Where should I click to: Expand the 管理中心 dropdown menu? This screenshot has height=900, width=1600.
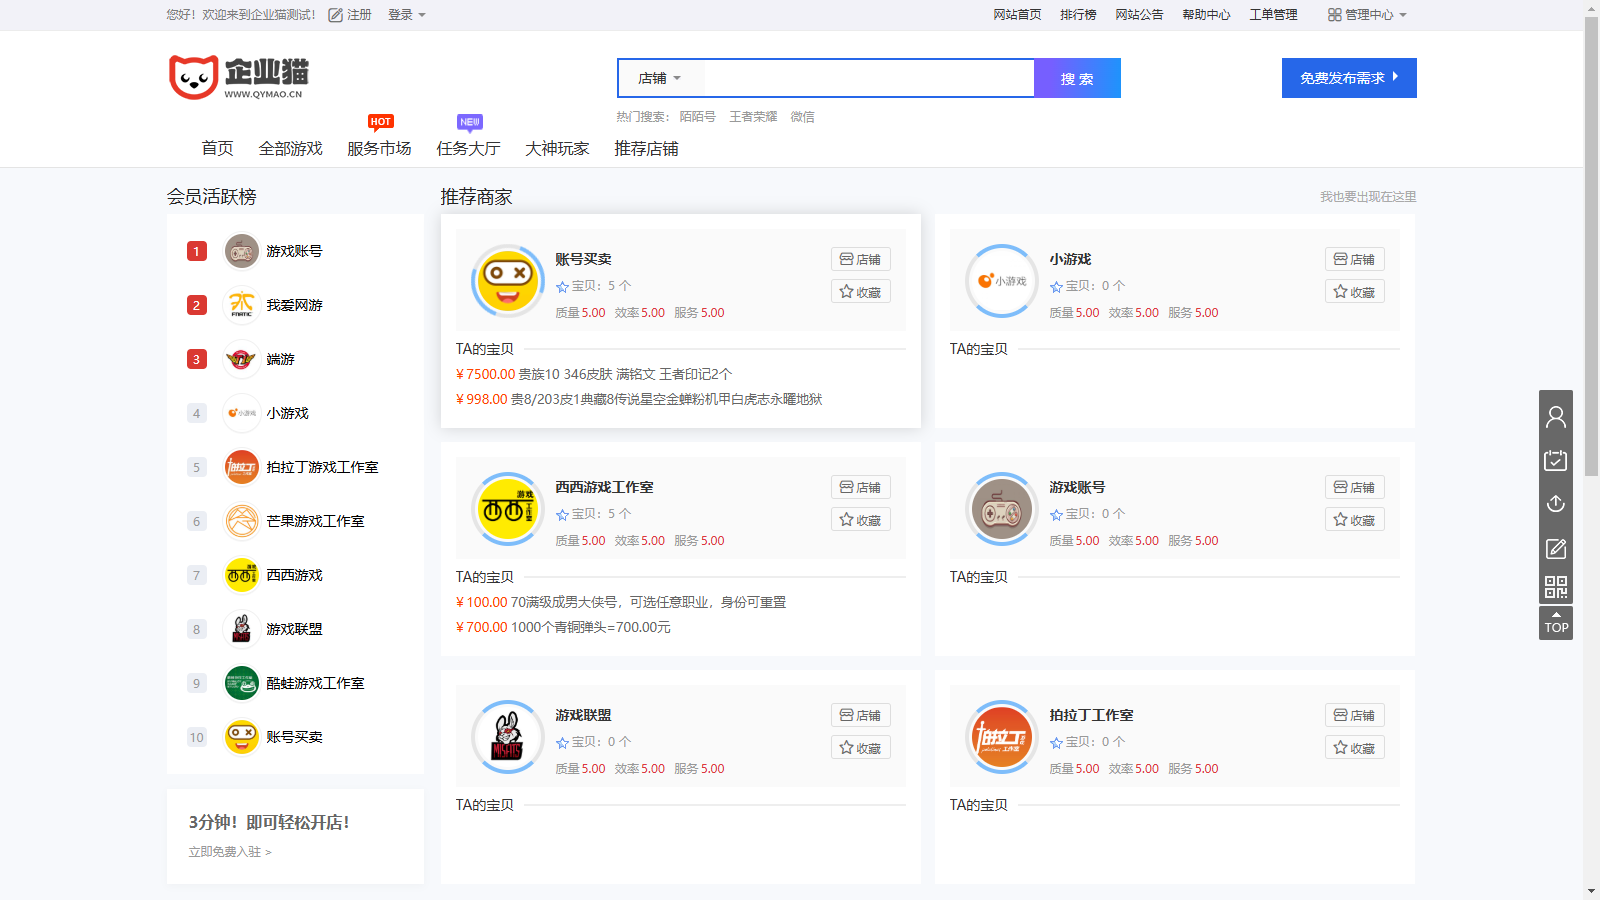[1367, 15]
